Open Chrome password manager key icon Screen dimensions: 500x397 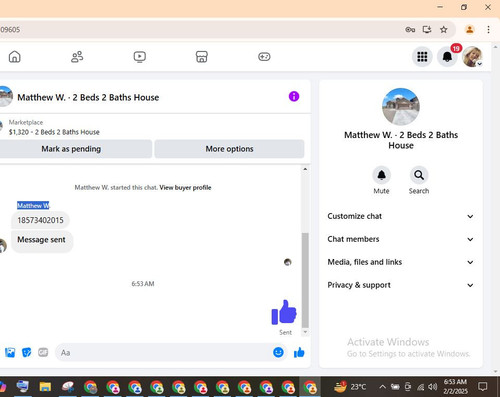point(410,30)
